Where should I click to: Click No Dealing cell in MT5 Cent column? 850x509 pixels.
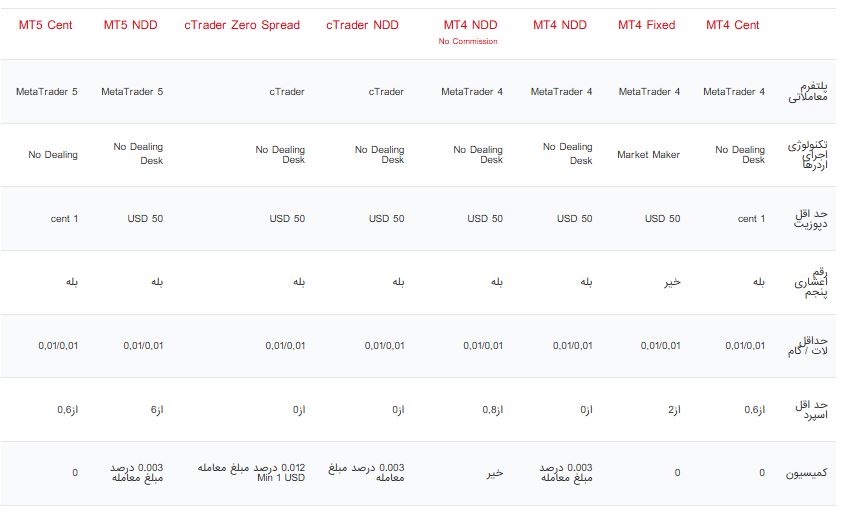coord(53,155)
